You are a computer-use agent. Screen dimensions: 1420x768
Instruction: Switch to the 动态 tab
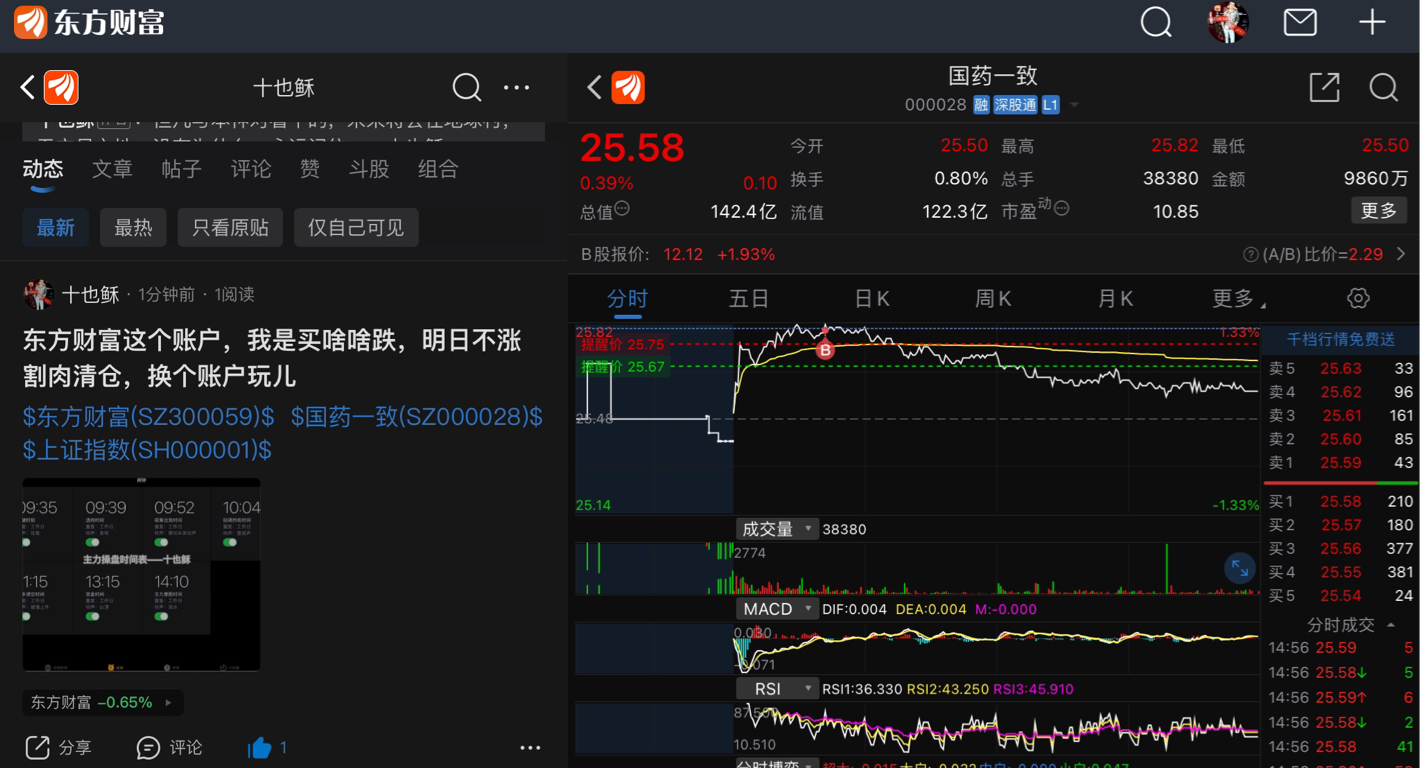[43, 169]
